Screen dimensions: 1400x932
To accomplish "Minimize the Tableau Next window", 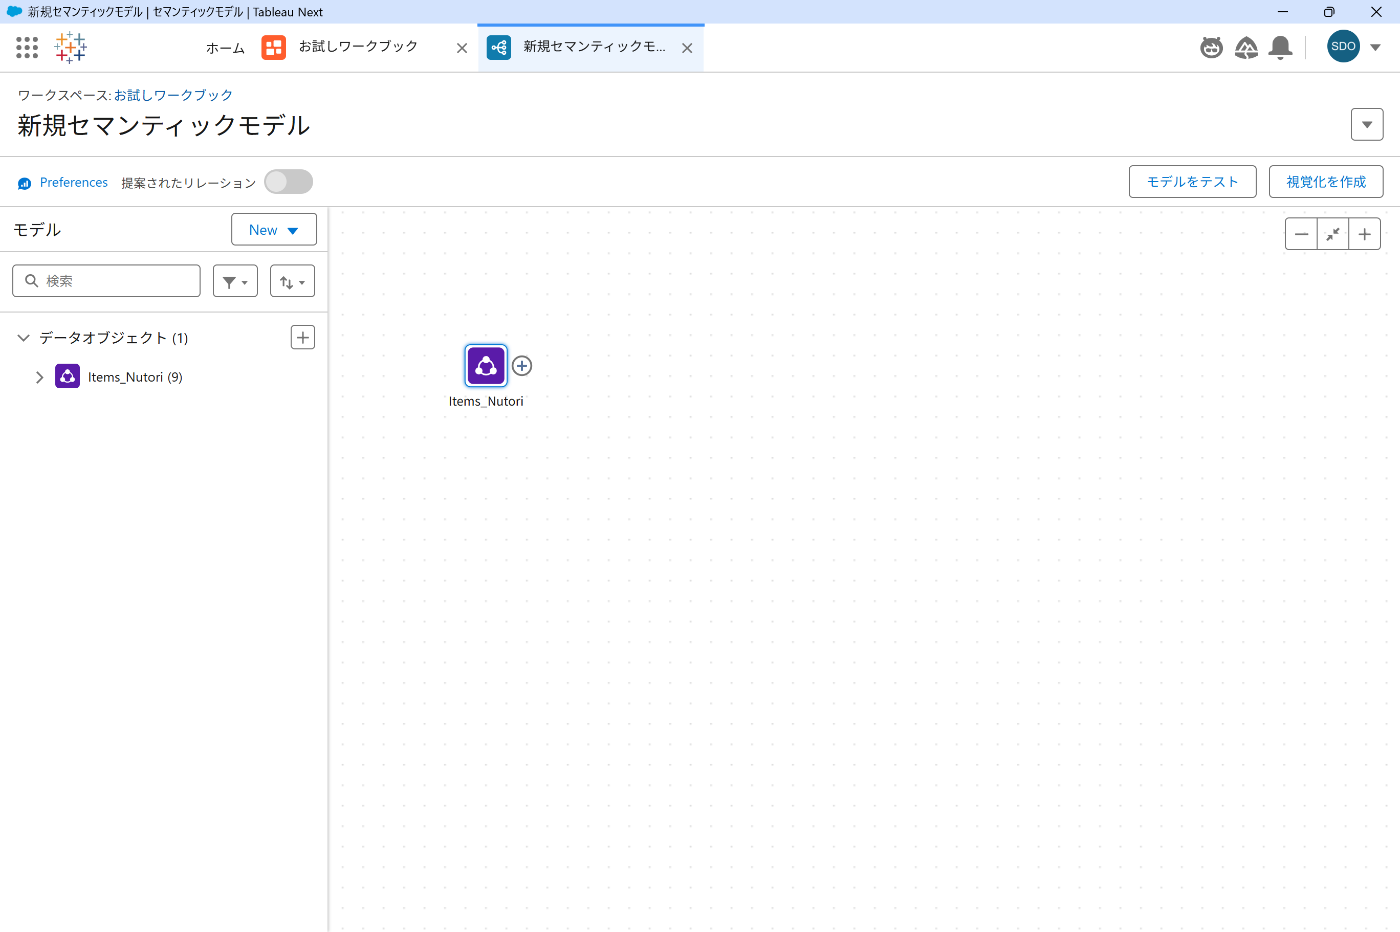I will point(1283,12).
